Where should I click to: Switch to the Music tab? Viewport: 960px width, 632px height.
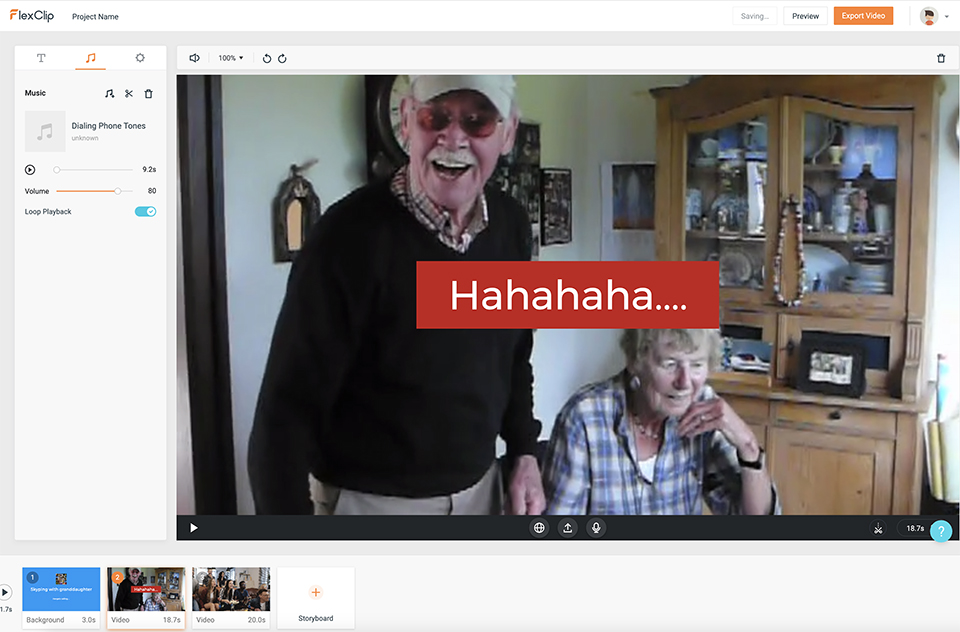tap(91, 58)
